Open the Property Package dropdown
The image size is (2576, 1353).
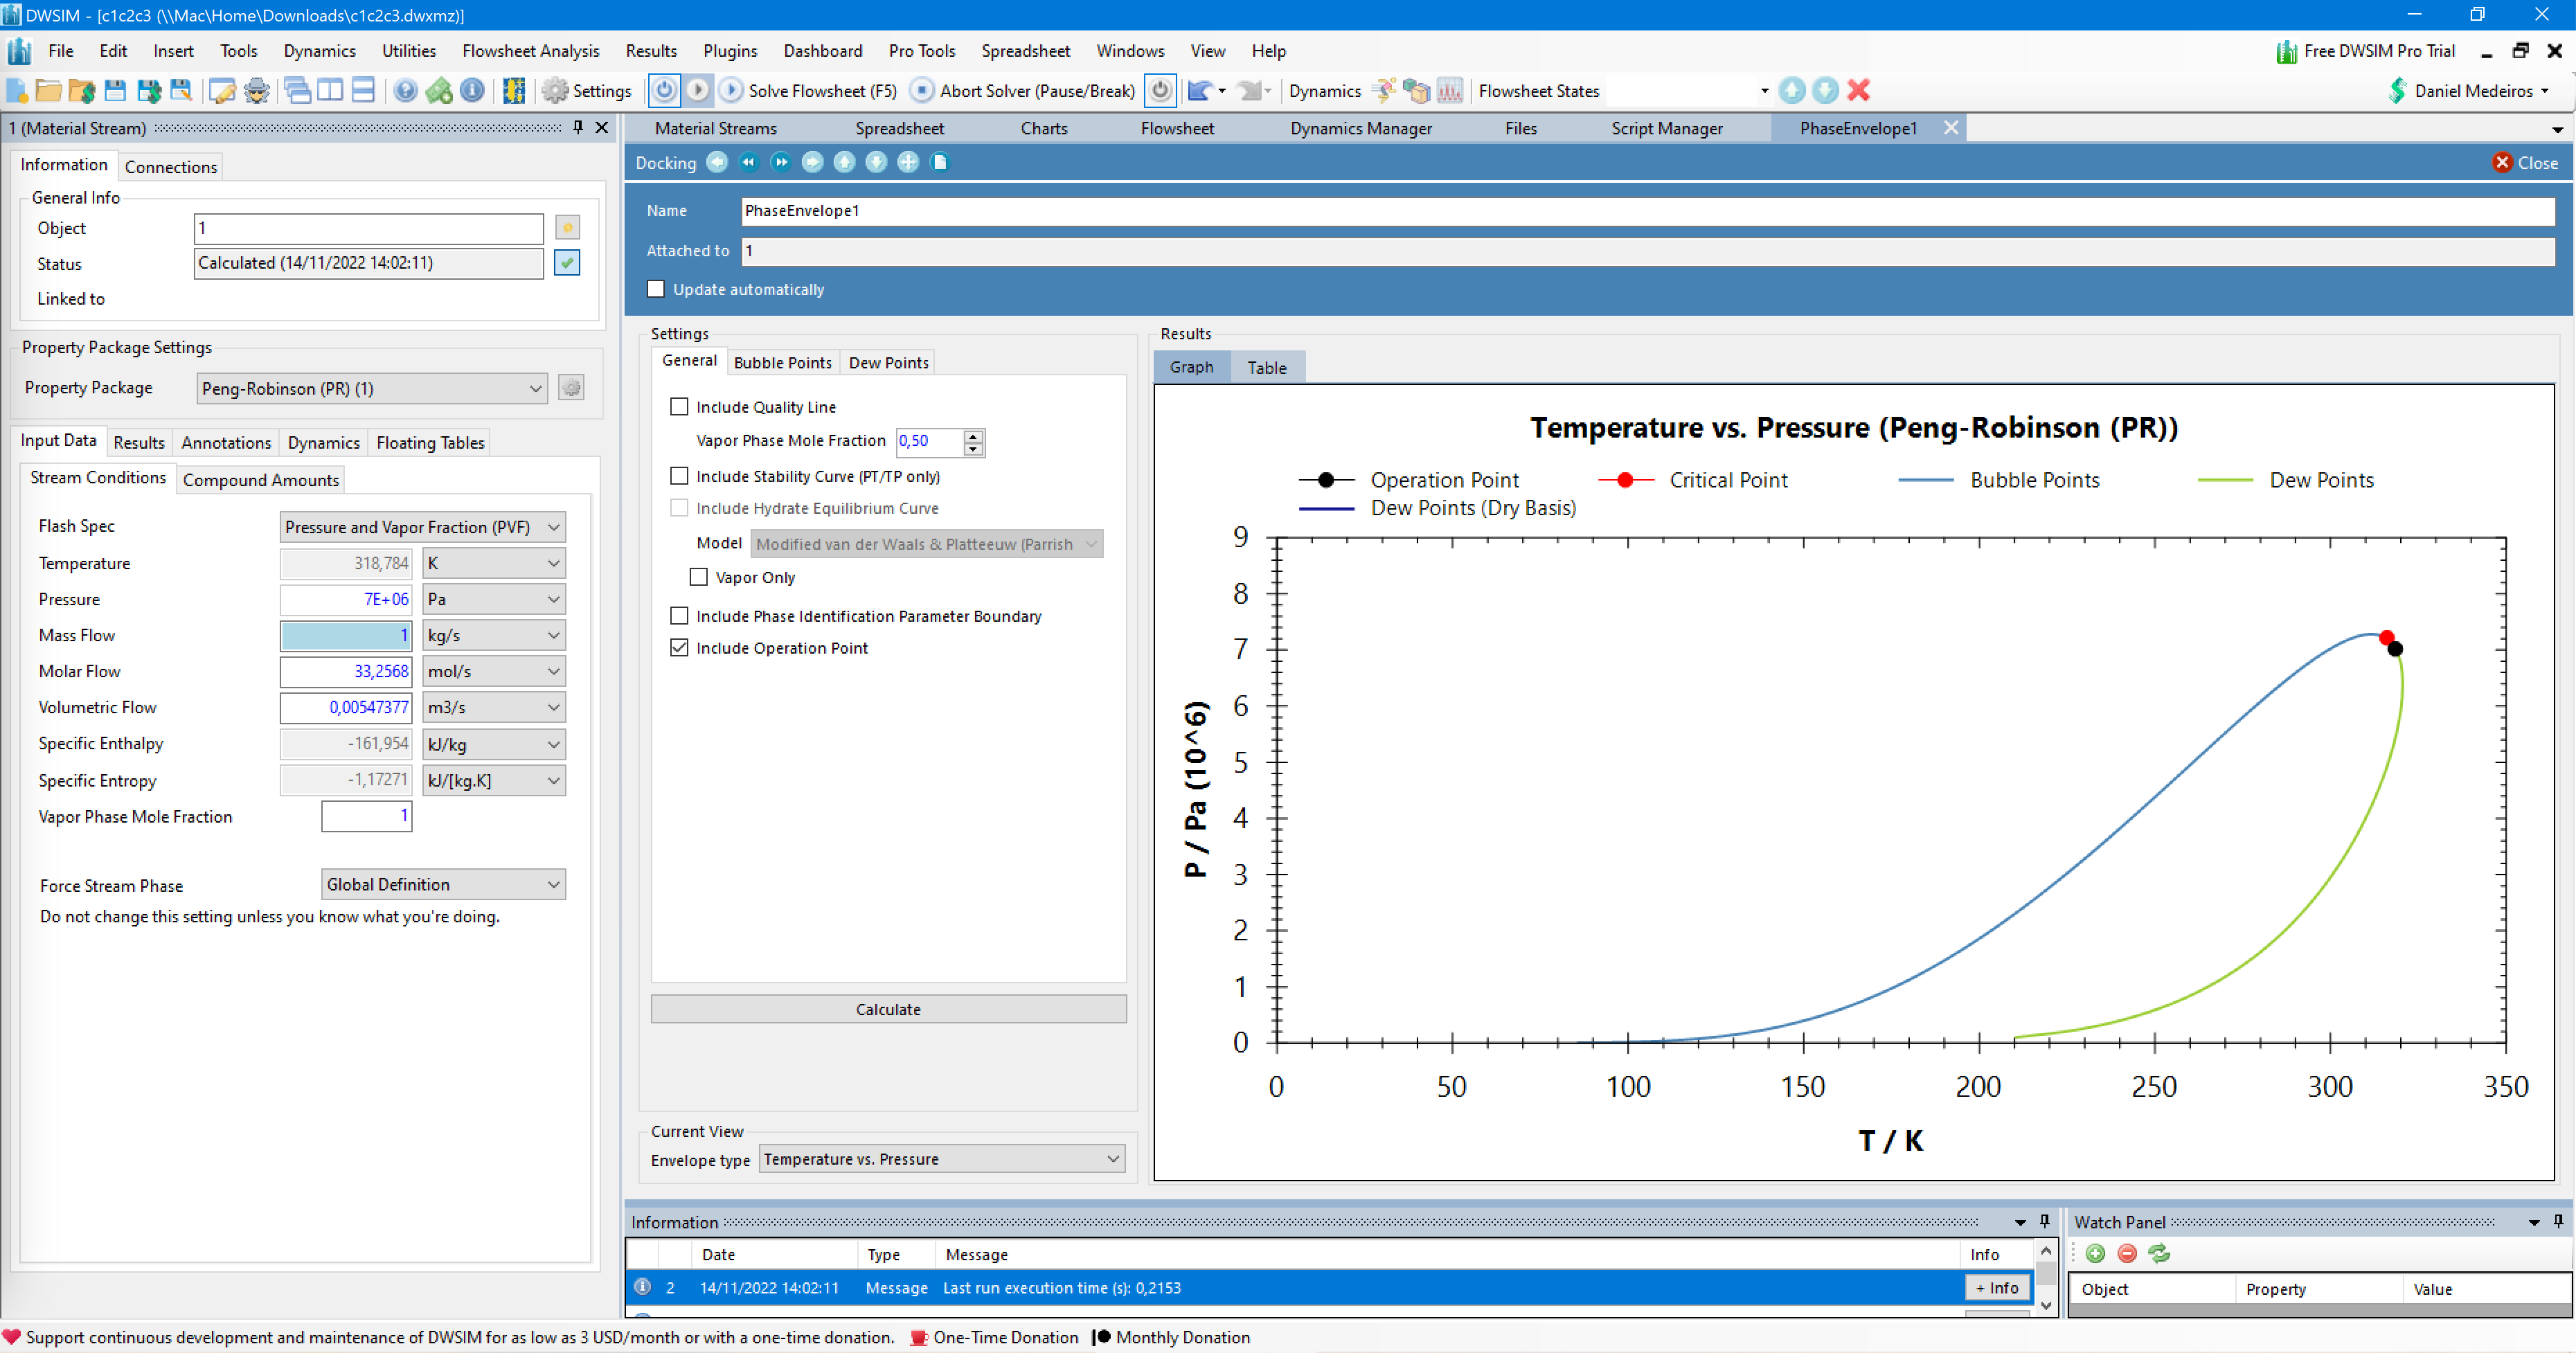pos(536,388)
